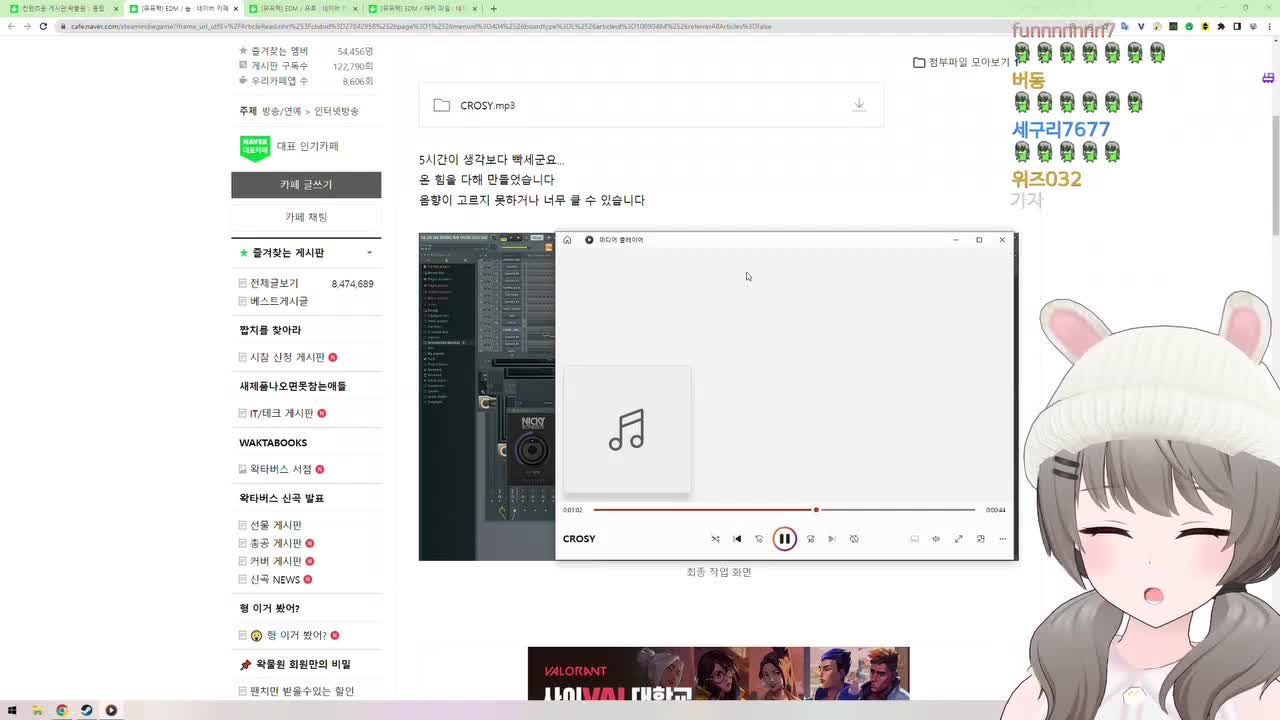This screenshot has width=1280, height=720.
Task: Open the media player volume control
Action: coord(935,539)
